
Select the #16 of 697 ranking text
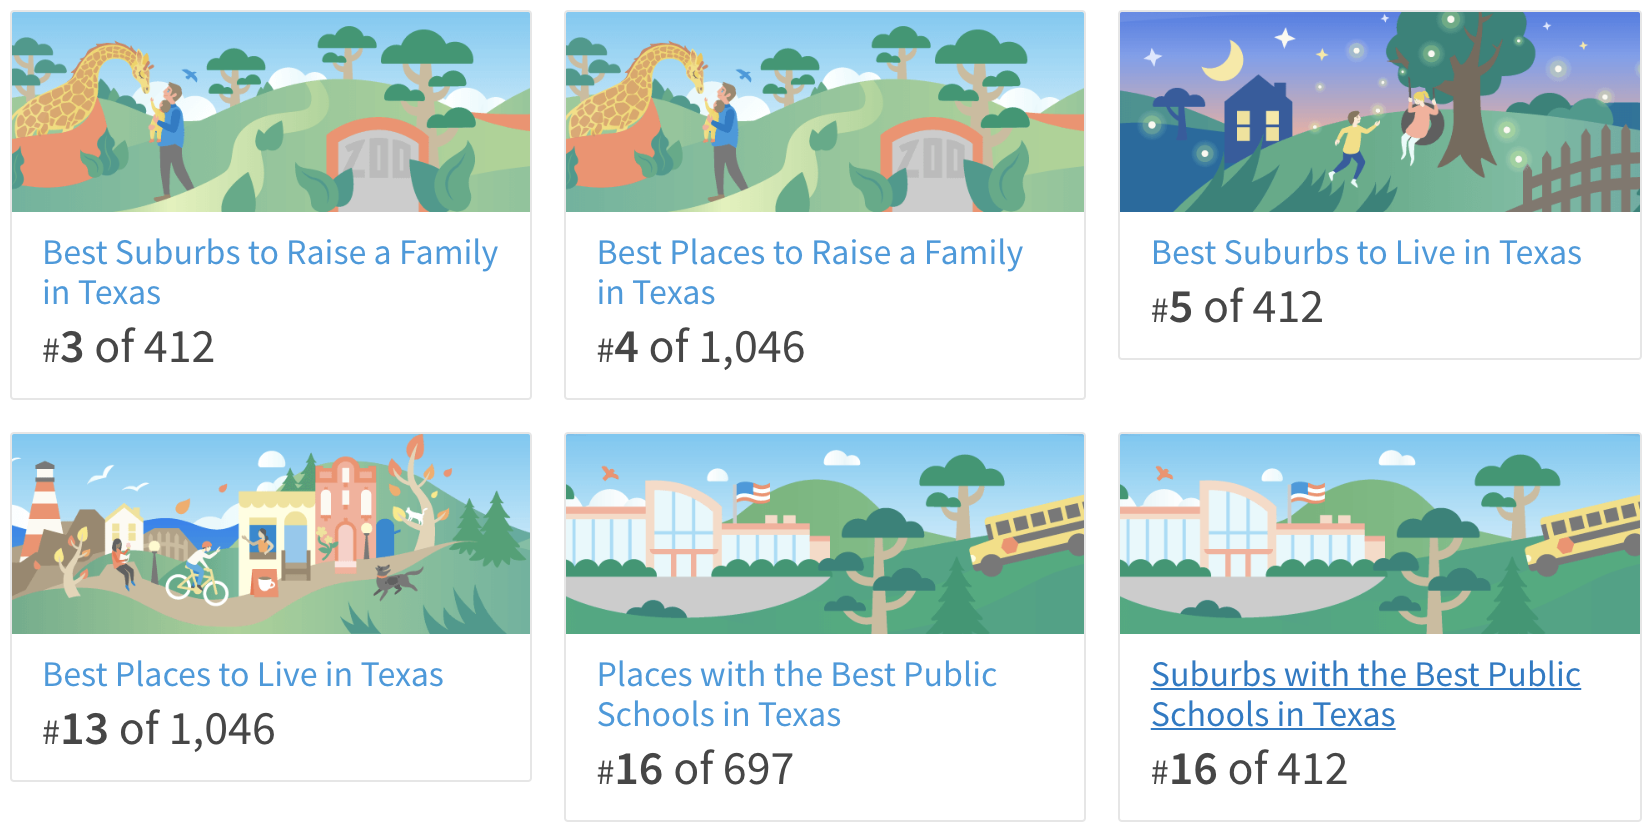tap(695, 770)
